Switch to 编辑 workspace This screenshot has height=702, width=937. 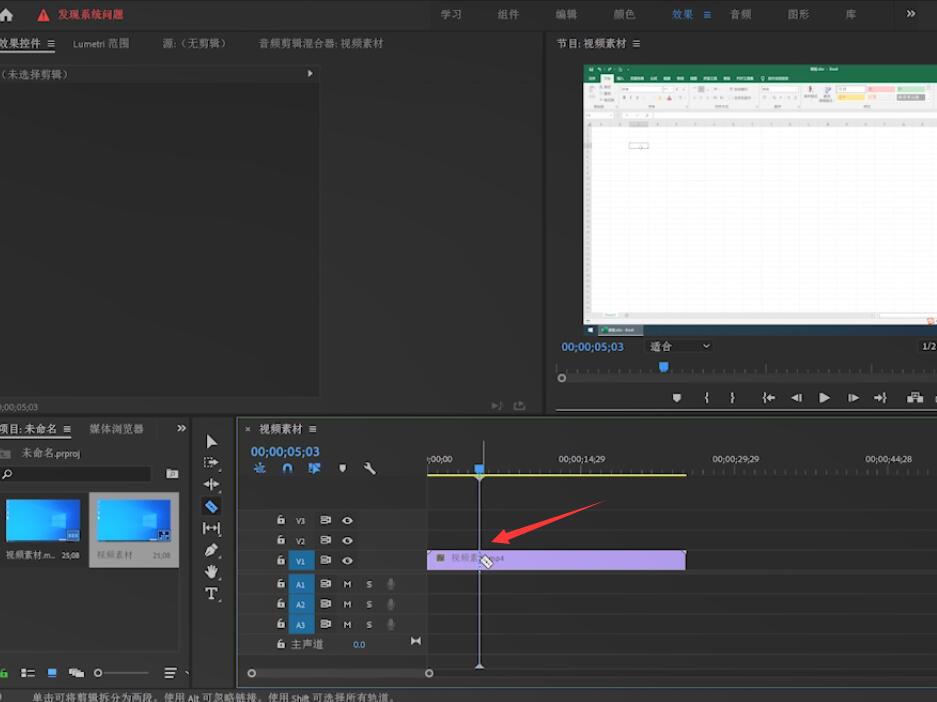pos(566,14)
